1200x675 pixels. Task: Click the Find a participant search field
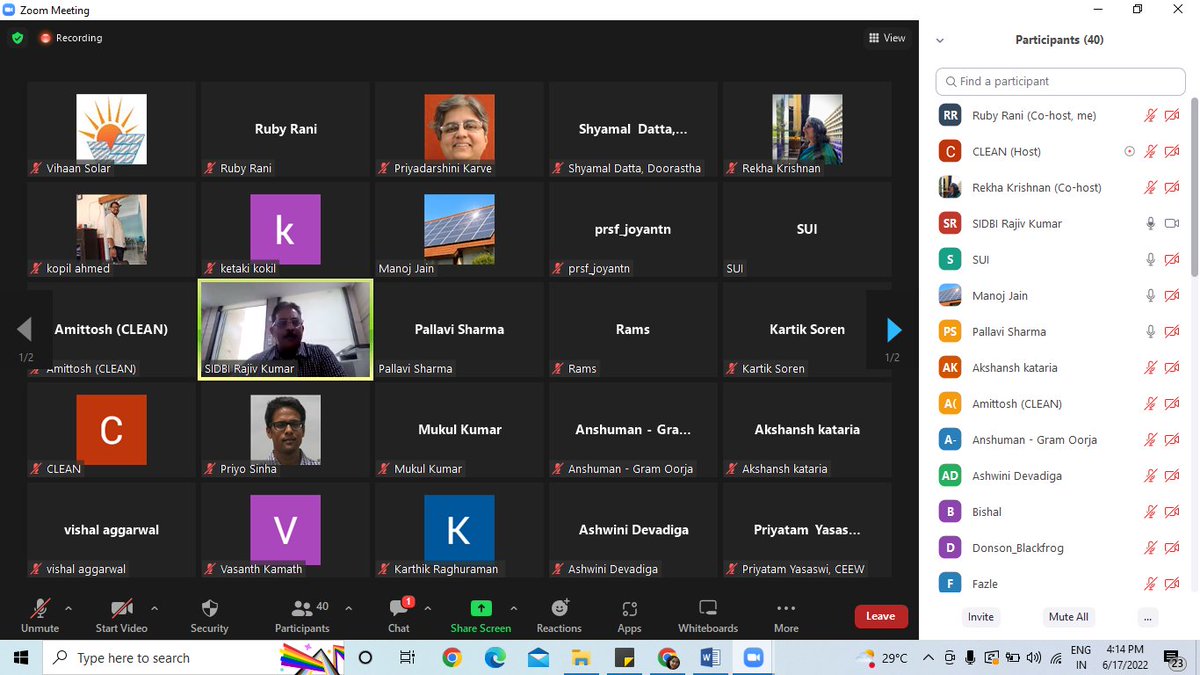(1060, 81)
